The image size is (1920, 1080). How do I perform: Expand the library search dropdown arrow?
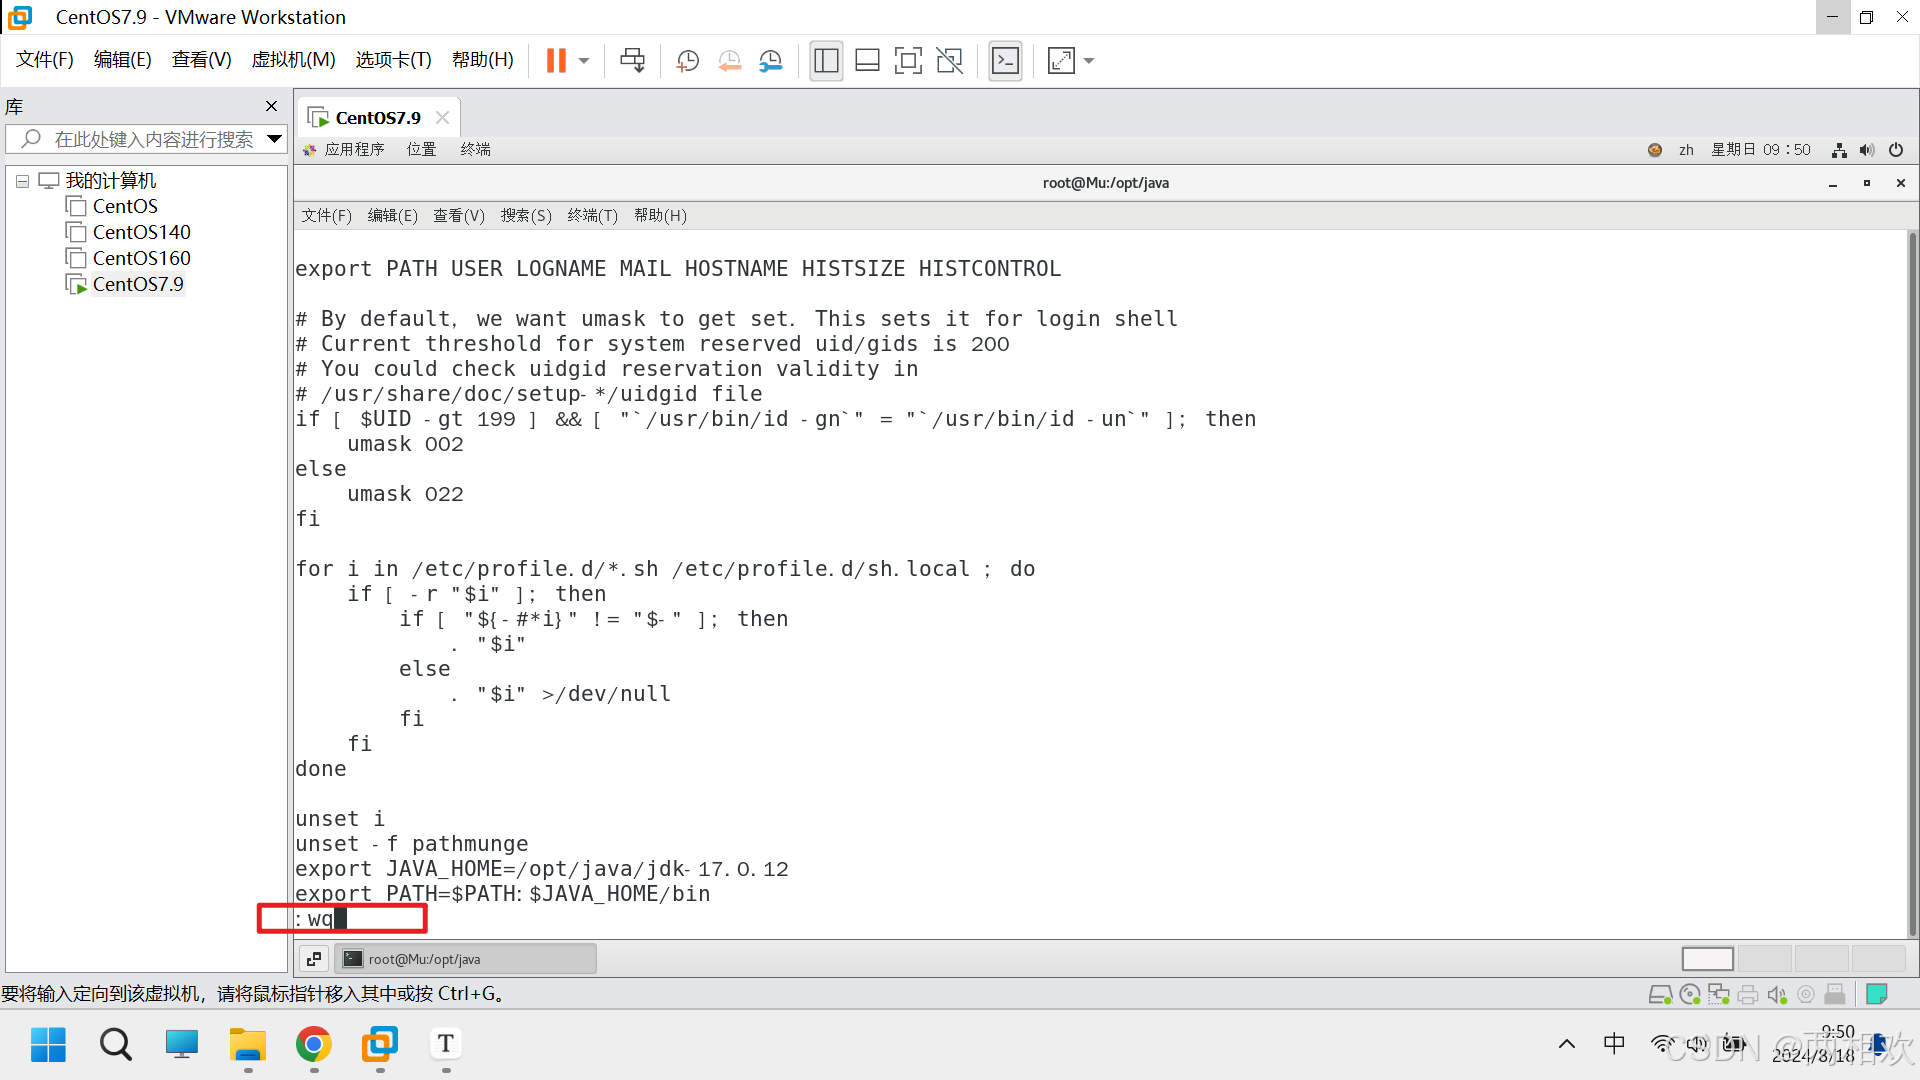(274, 139)
